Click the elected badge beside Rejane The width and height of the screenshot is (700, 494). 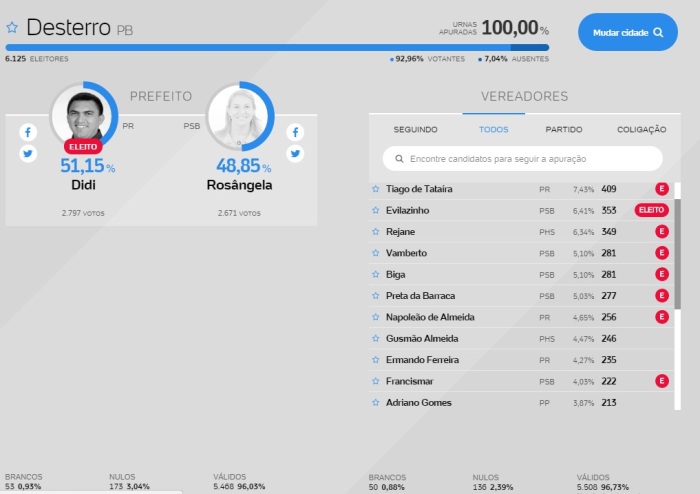(661, 232)
